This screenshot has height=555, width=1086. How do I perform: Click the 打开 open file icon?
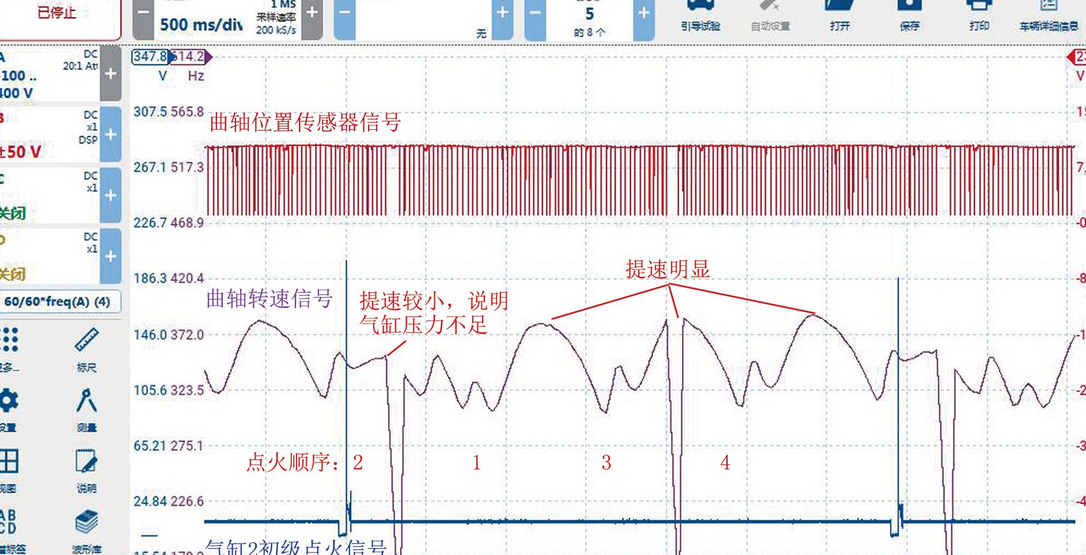pos(839,17)
